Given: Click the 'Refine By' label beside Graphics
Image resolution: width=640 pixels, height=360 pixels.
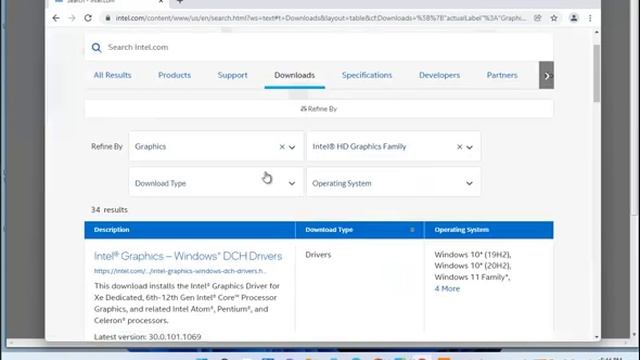Looking at the screenshot, I should (x=107, y=147).
